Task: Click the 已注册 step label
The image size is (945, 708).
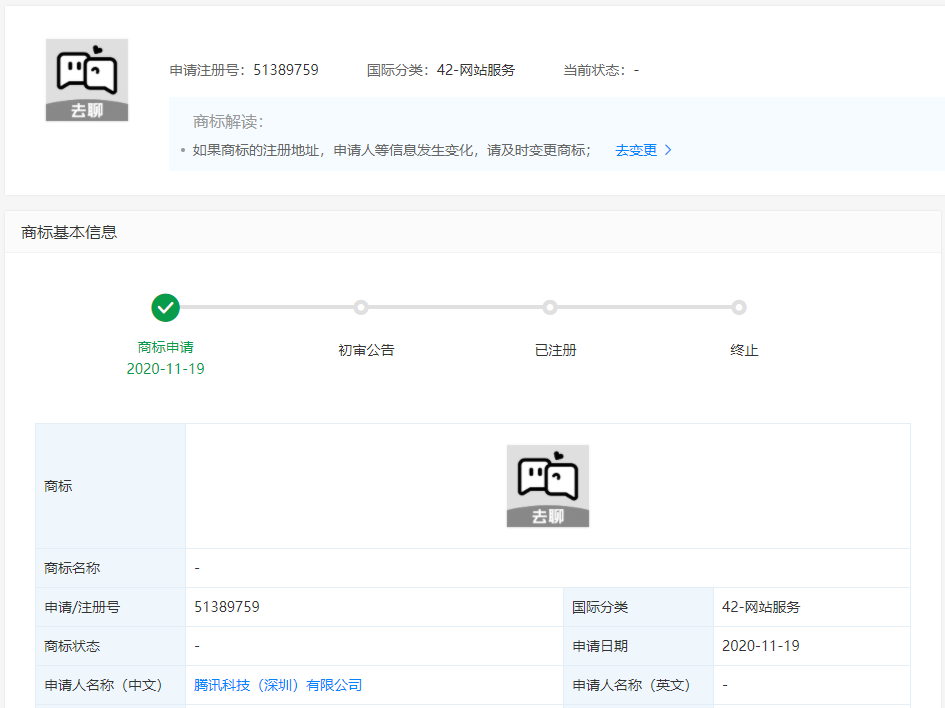Action: point(556,350)
